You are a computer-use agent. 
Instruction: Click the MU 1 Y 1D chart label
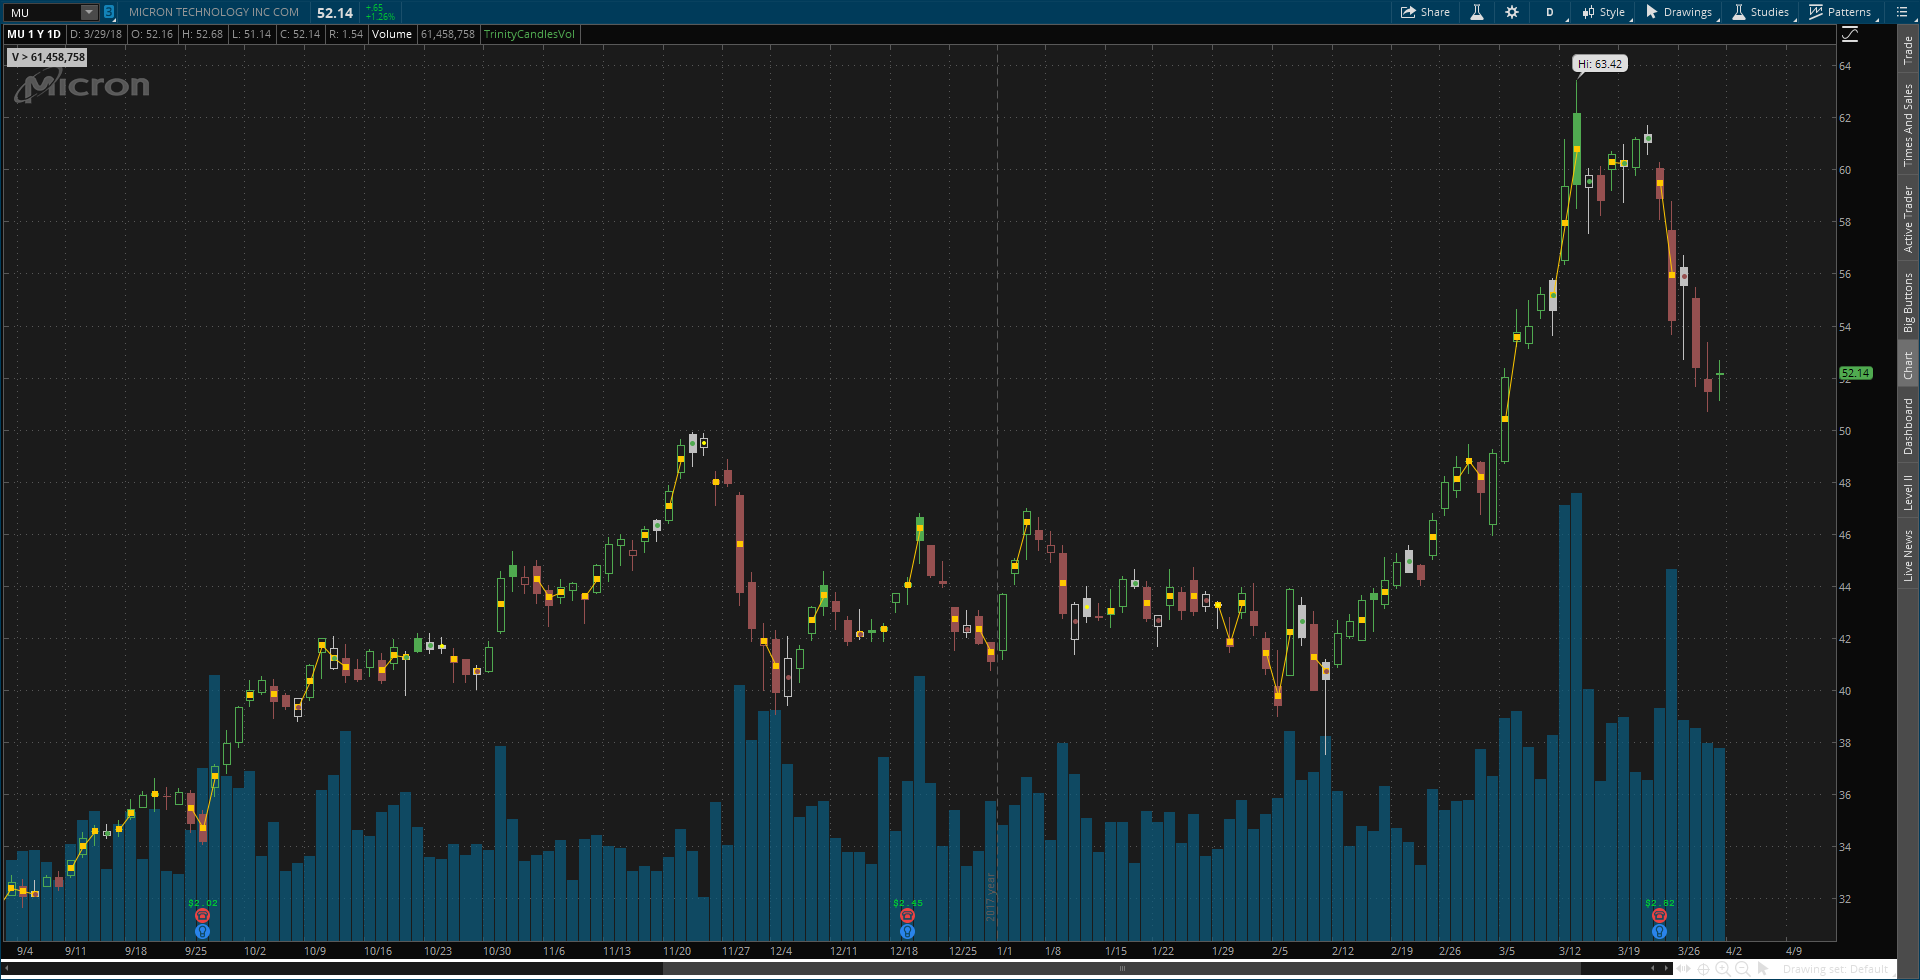34,34
